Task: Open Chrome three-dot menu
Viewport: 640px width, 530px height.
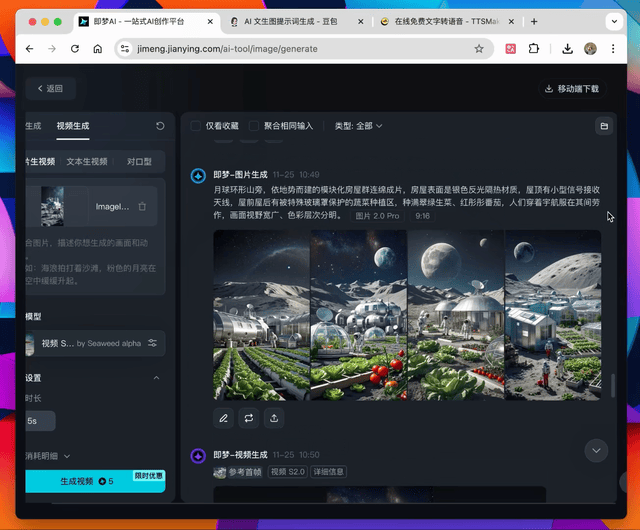Action: 613,49
